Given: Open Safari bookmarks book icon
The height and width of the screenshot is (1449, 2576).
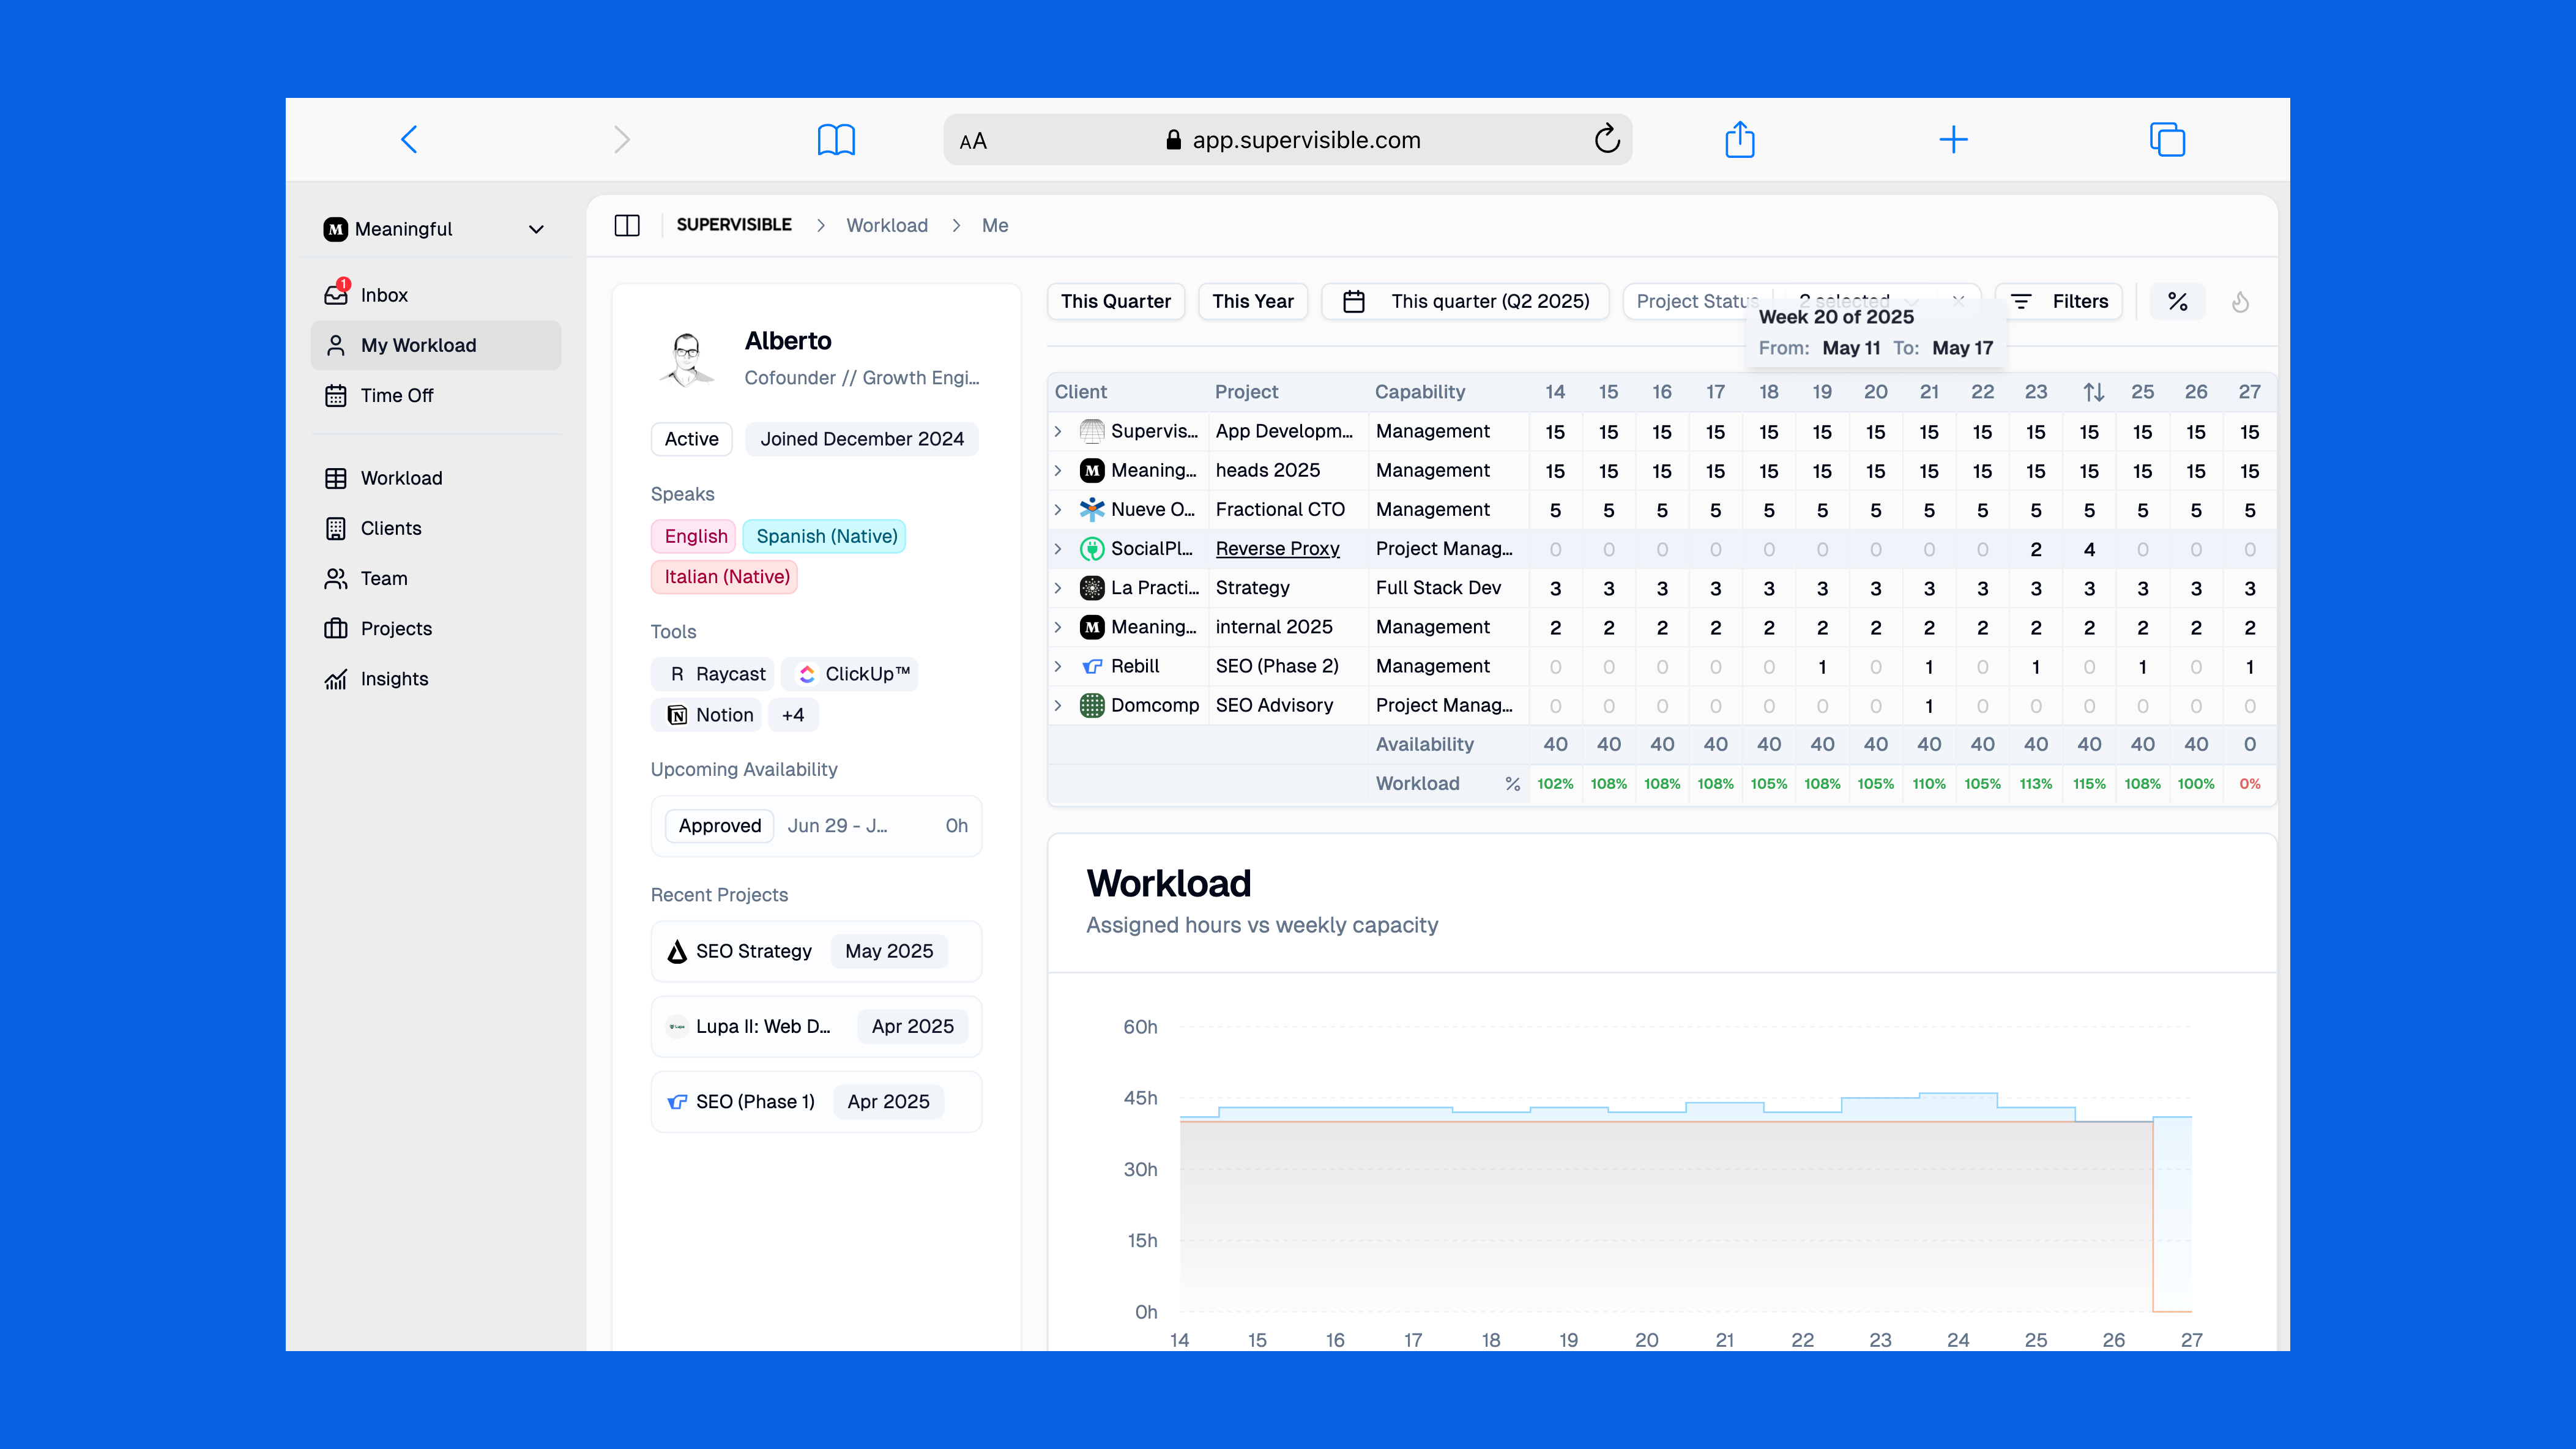Looking at the screenshot, I should click(836, 139).
